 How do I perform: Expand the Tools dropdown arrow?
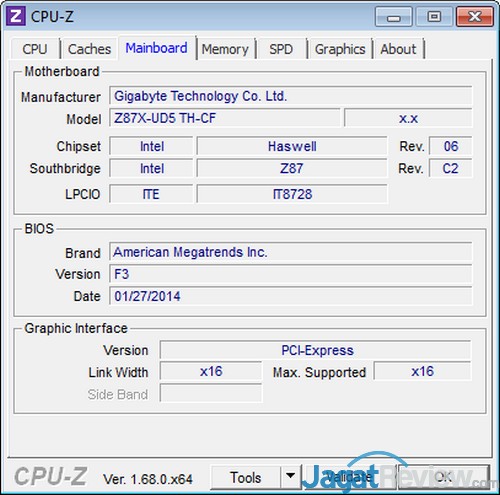[291, 477]
